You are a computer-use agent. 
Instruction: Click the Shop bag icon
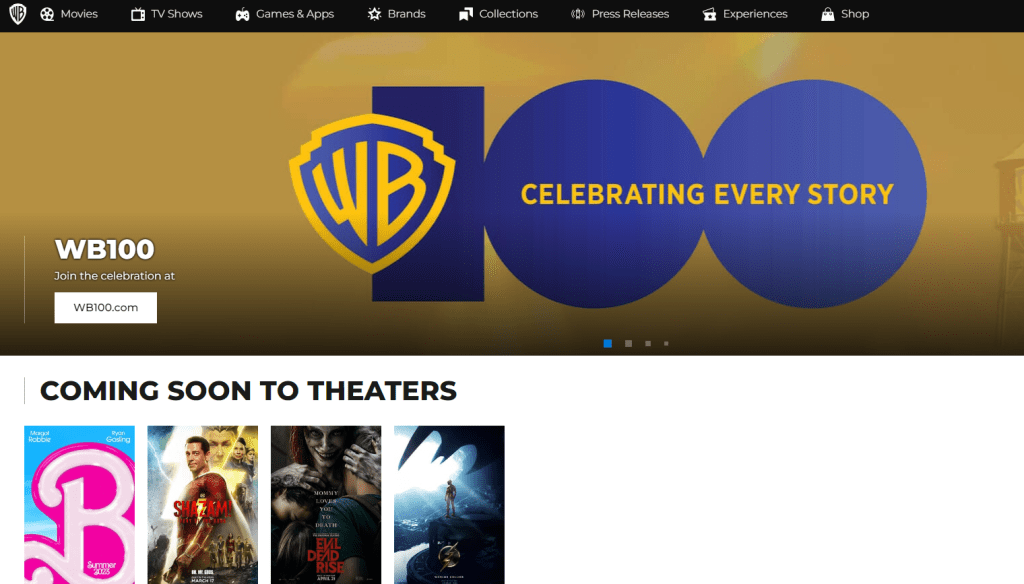tap(827, 14)
